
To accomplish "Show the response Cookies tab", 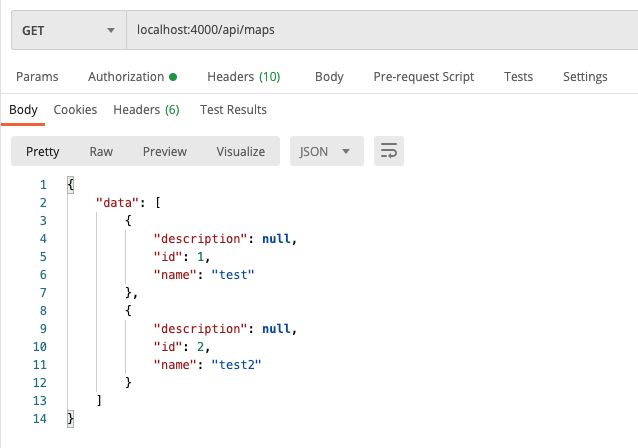I will tap(76, 110).
